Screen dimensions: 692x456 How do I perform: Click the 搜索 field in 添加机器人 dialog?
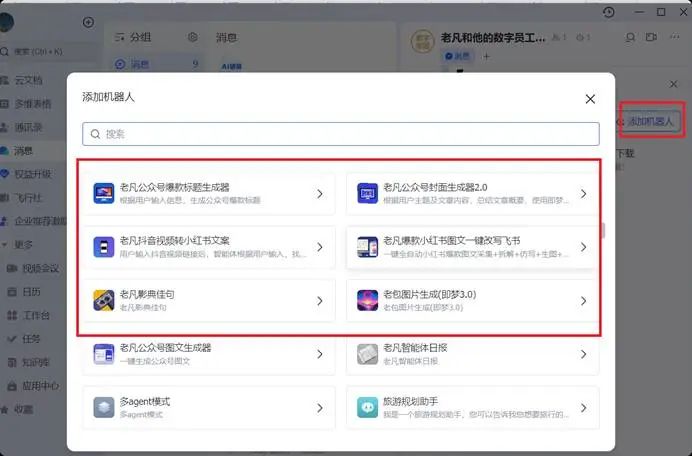[x=341, y=134]
